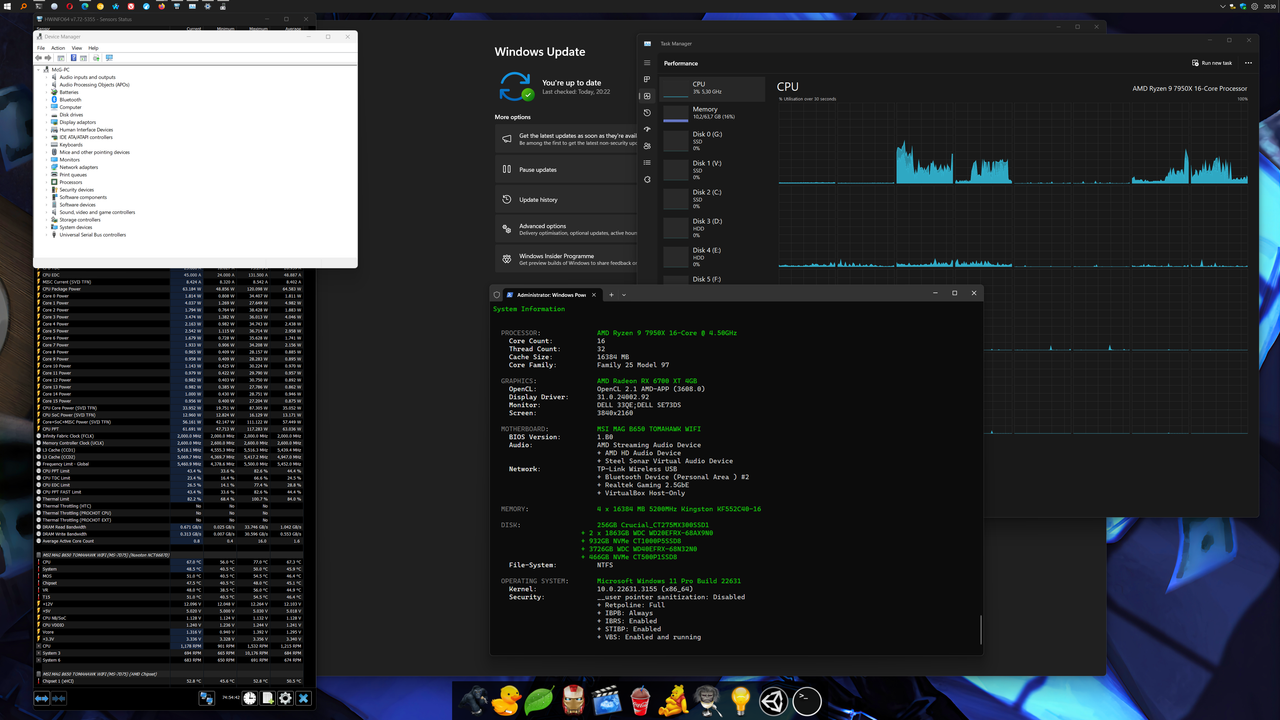
Task: Start logging via HWiNFO log file icon
Action: click(x=268, y=698)
